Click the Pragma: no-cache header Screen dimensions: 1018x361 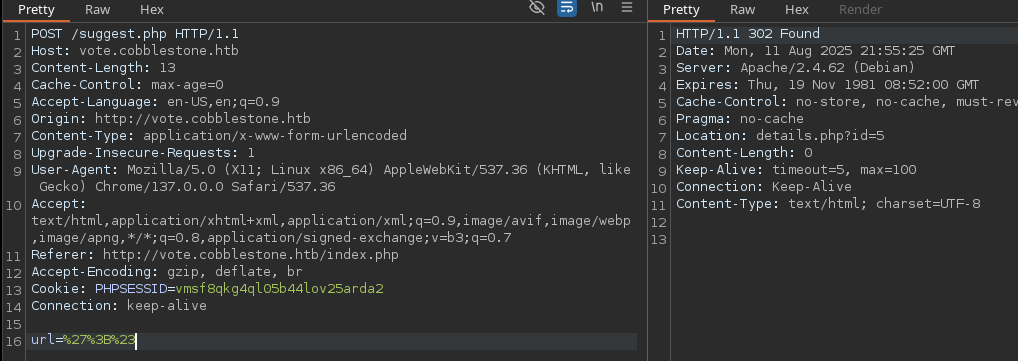(739, 119)
